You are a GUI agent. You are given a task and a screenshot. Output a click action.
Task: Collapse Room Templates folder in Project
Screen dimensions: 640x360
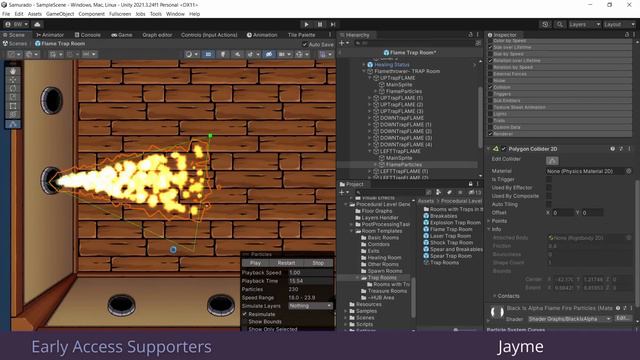click(x=352, y=231)
